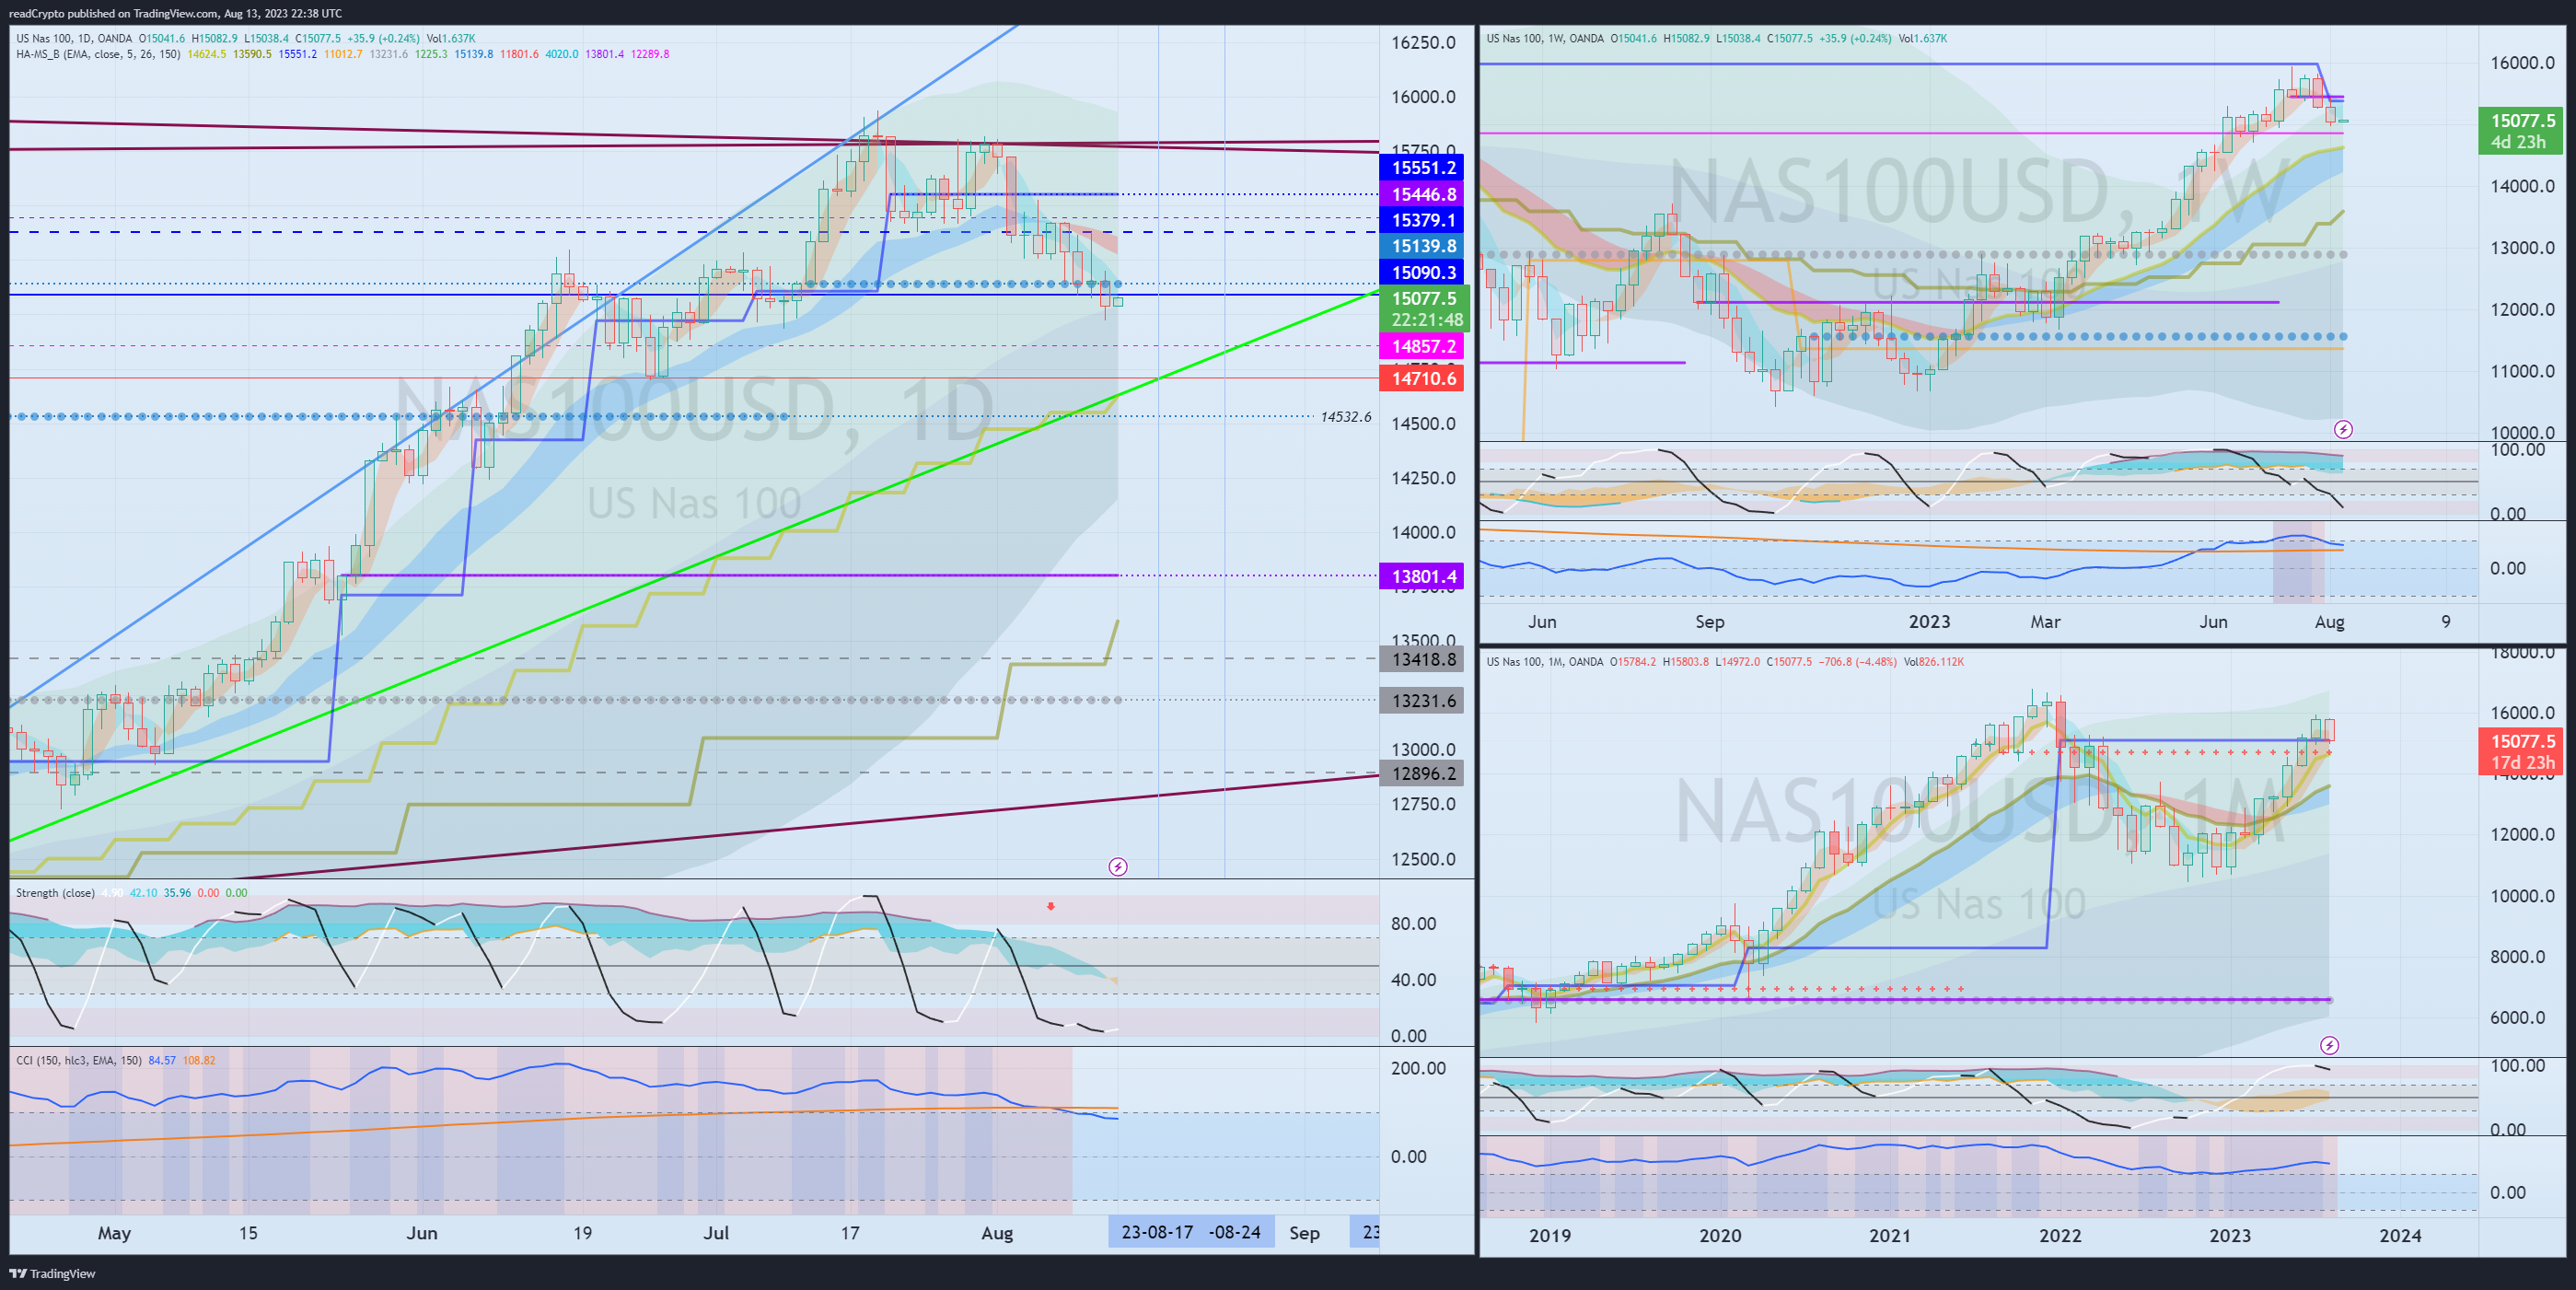Click the red 15077.5 label on monthly chart
Viewport: 2576px width, 1290px height.
pyautogui.click(x=2520, y=752)
